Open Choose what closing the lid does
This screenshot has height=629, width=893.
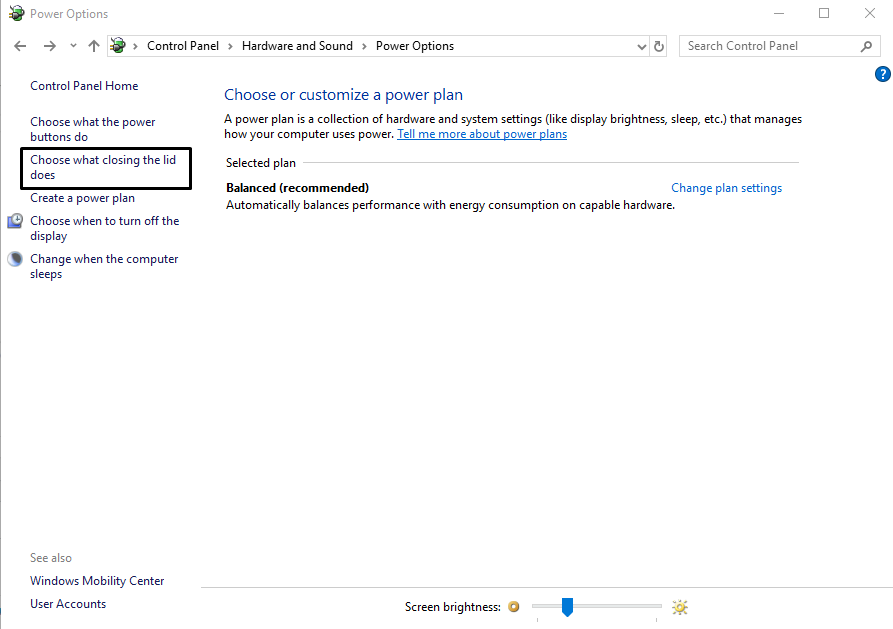click(103, 168)
